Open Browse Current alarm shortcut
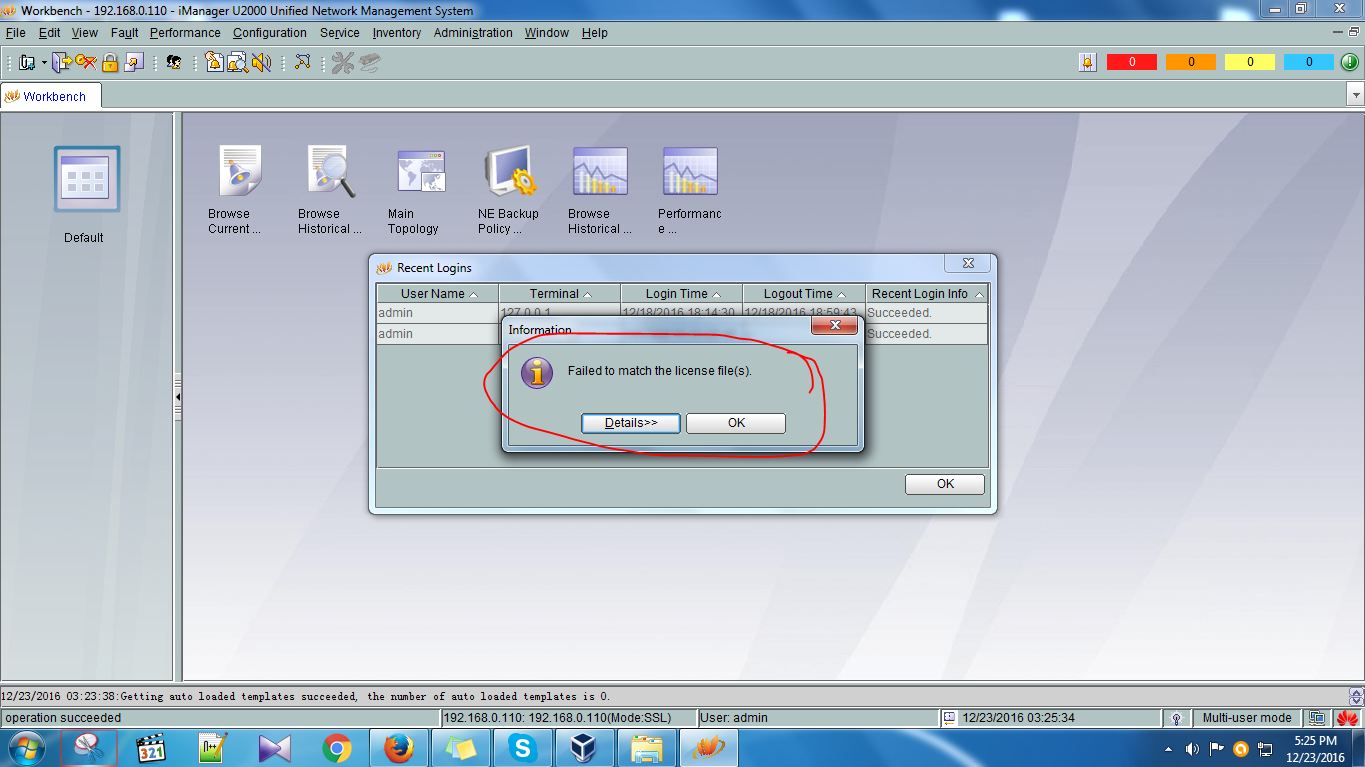 coord(238,170)
